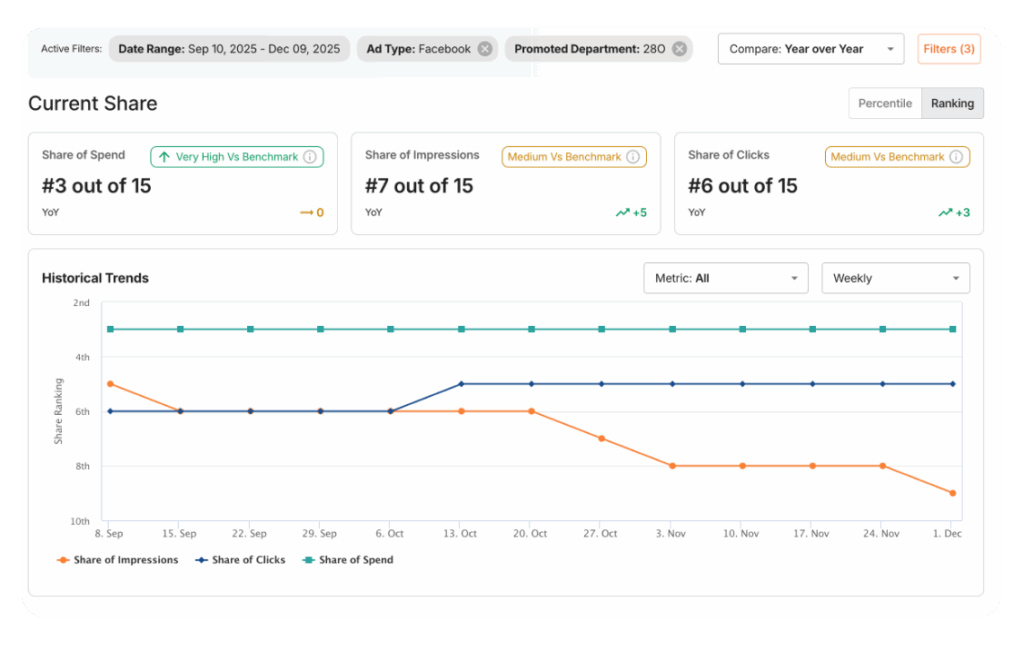Select the 1 Dec point on the Impressions line
The image size is (1024, 651).
(951, 492)
